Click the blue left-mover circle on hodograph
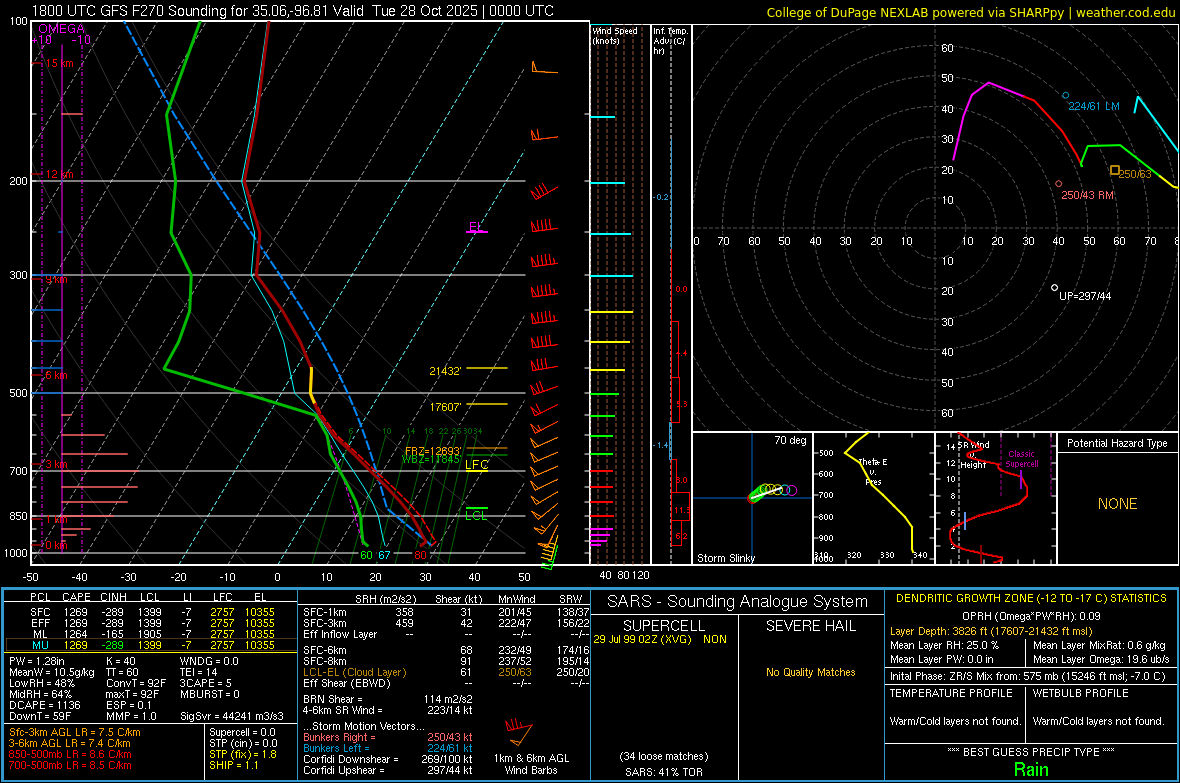 (1066, 96)
